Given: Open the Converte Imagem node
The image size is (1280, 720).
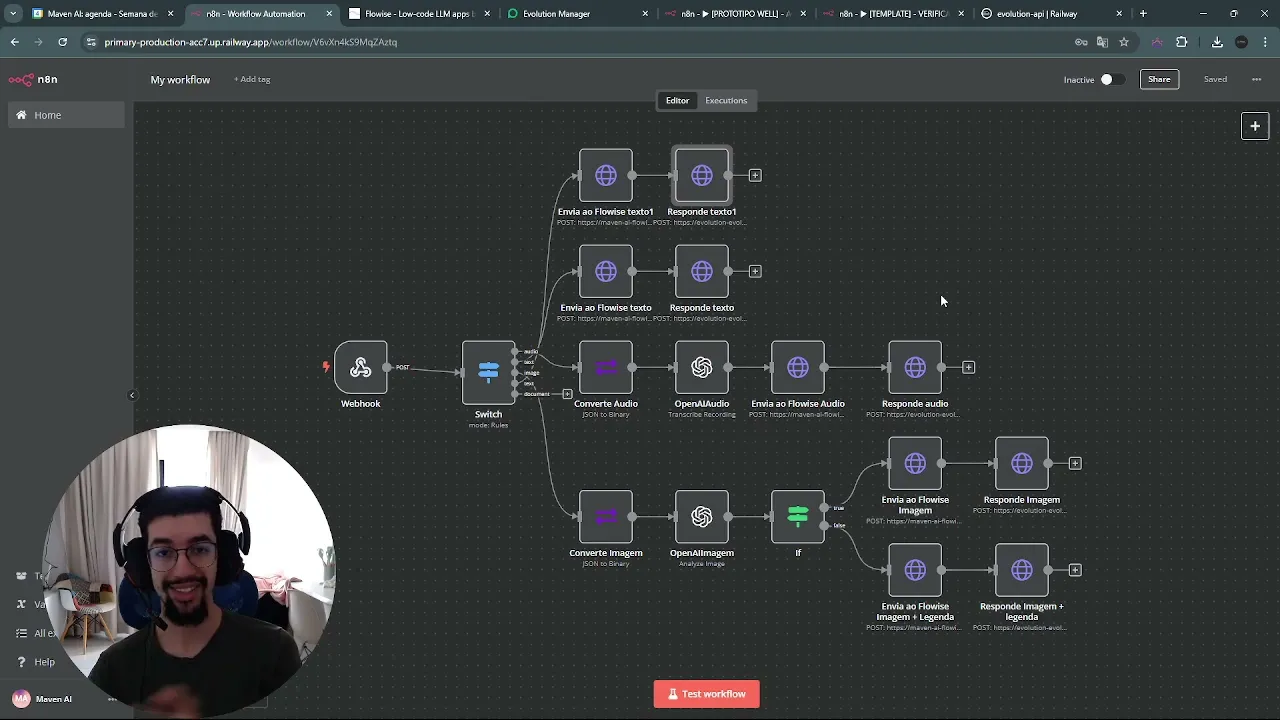Looking at the screenshot, I should [x=606, y=516].
